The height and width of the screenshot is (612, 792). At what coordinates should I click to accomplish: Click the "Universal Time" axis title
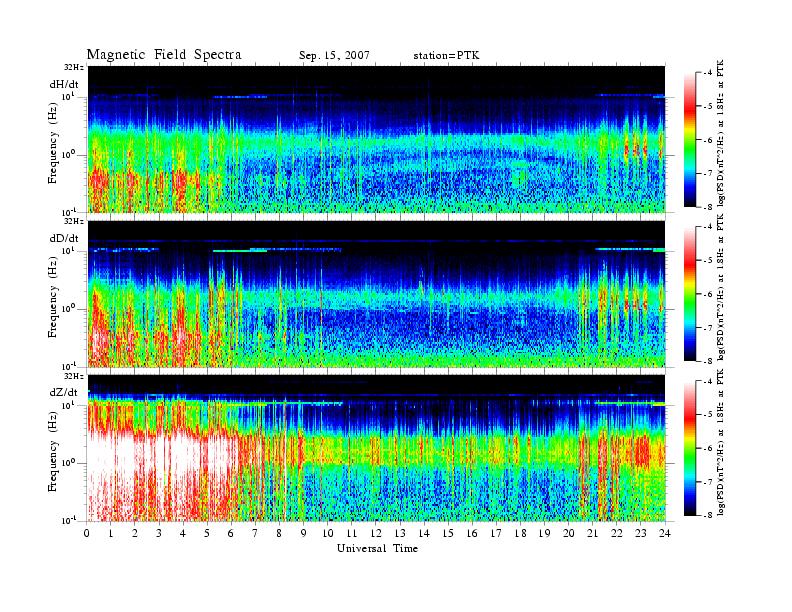(x=377, y=548)
